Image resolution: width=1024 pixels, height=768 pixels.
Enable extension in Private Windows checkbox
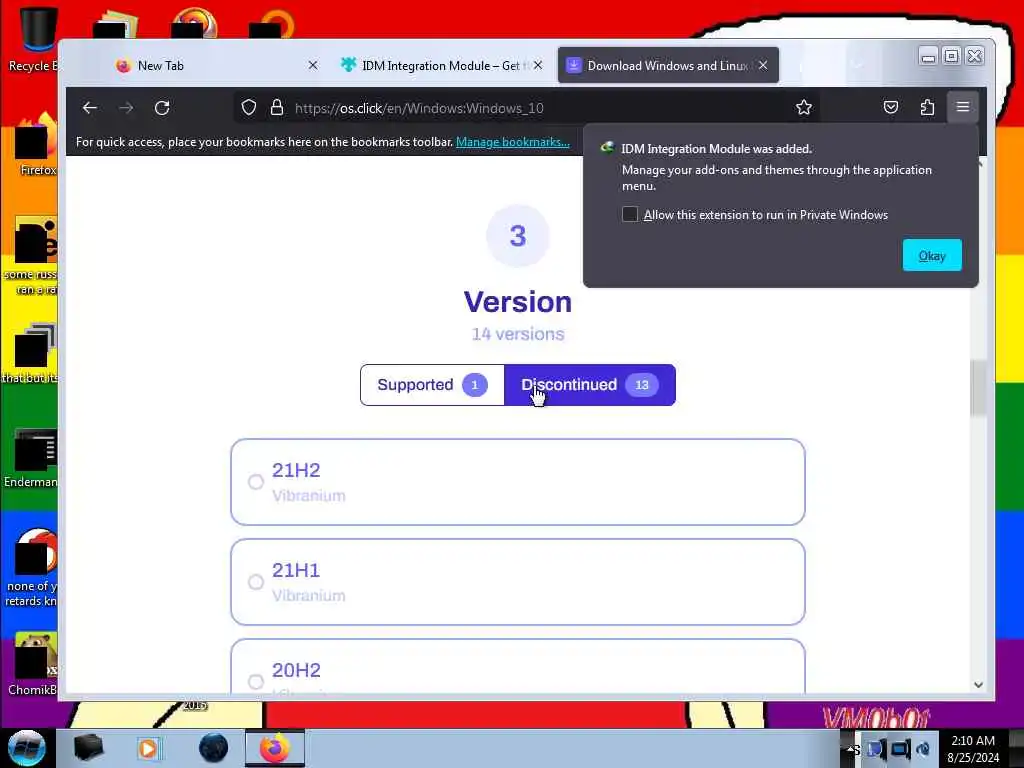(x=630, y=214)
